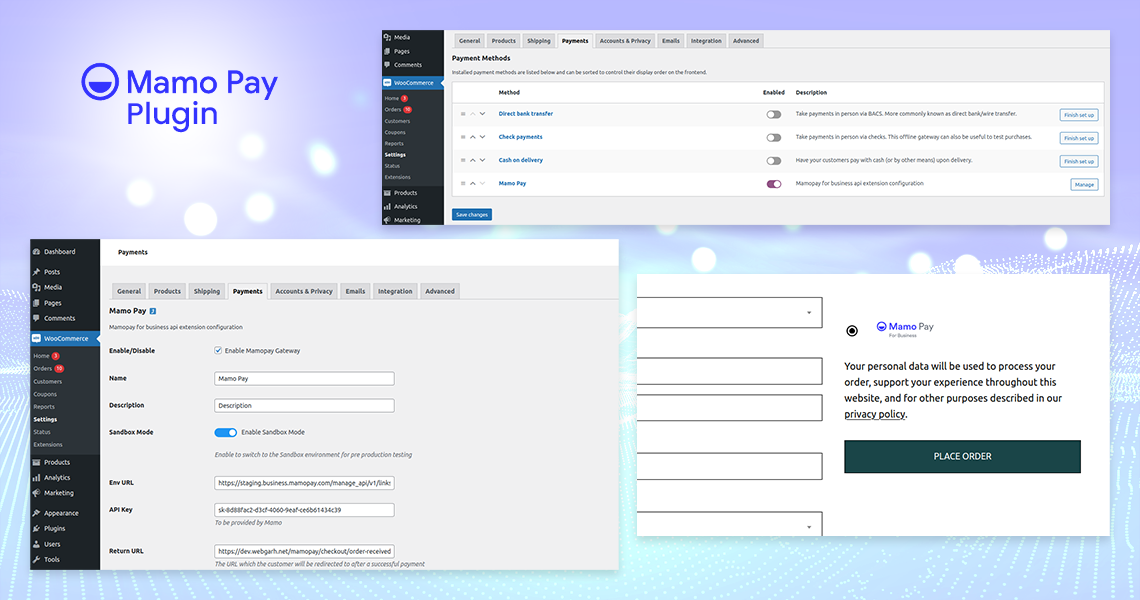
Task: Open the bottom dropdown in the checkout form
Action: [x=729, y=524]
